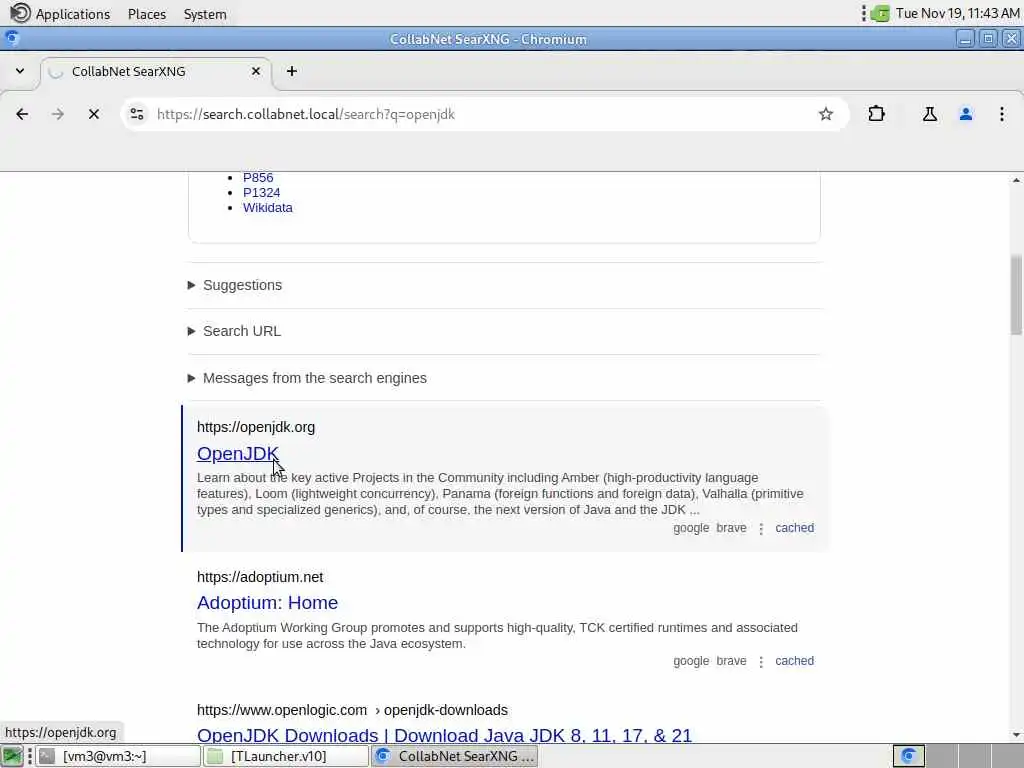Open the cached link for OpenJDK result
The height and width of the screenshot is (768, 1024).
(794, 528)
